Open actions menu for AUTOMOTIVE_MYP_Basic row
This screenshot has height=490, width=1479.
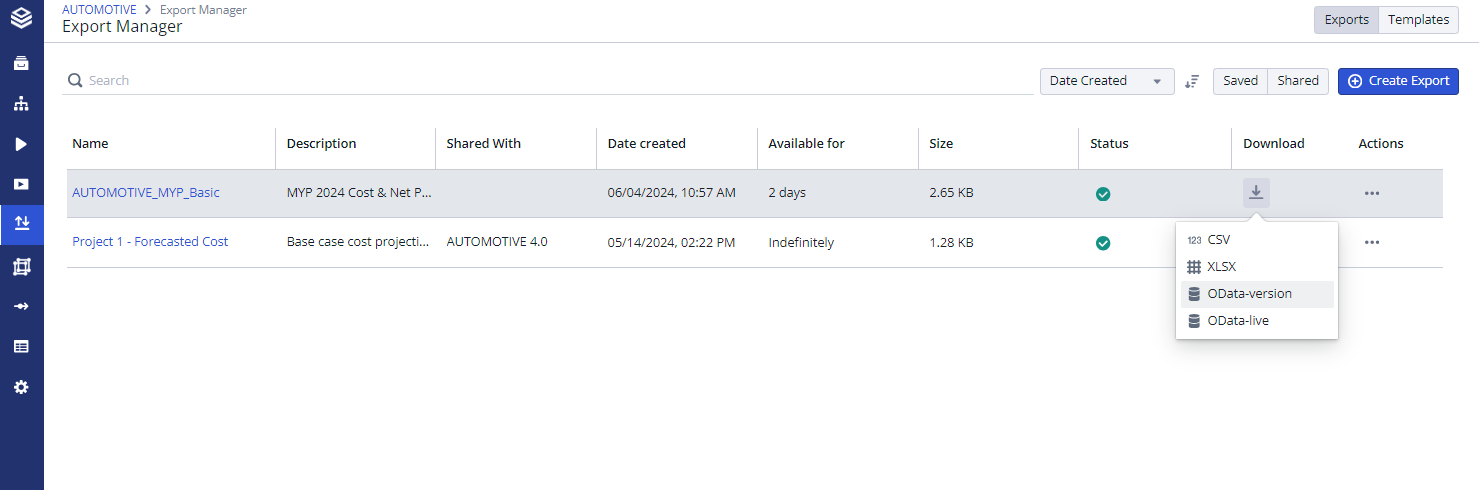1371,193
